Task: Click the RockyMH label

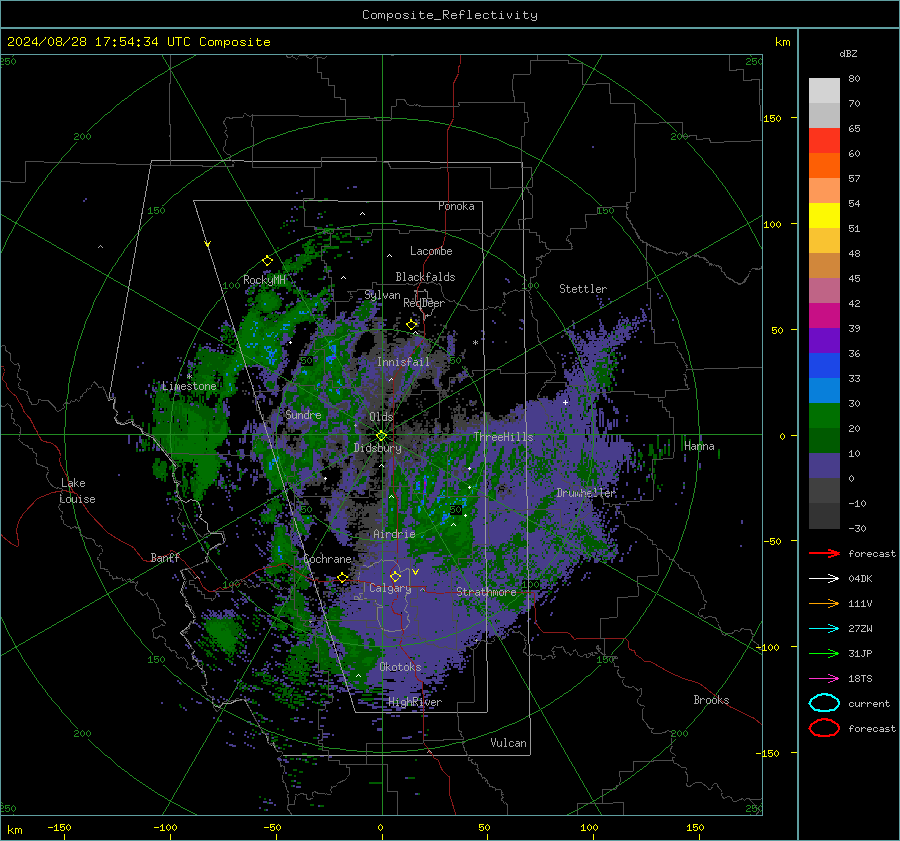Action: click(264, 280)
